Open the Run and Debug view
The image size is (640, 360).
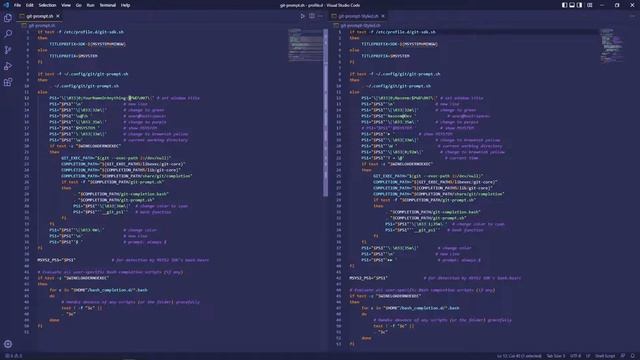tap(8, 66)
